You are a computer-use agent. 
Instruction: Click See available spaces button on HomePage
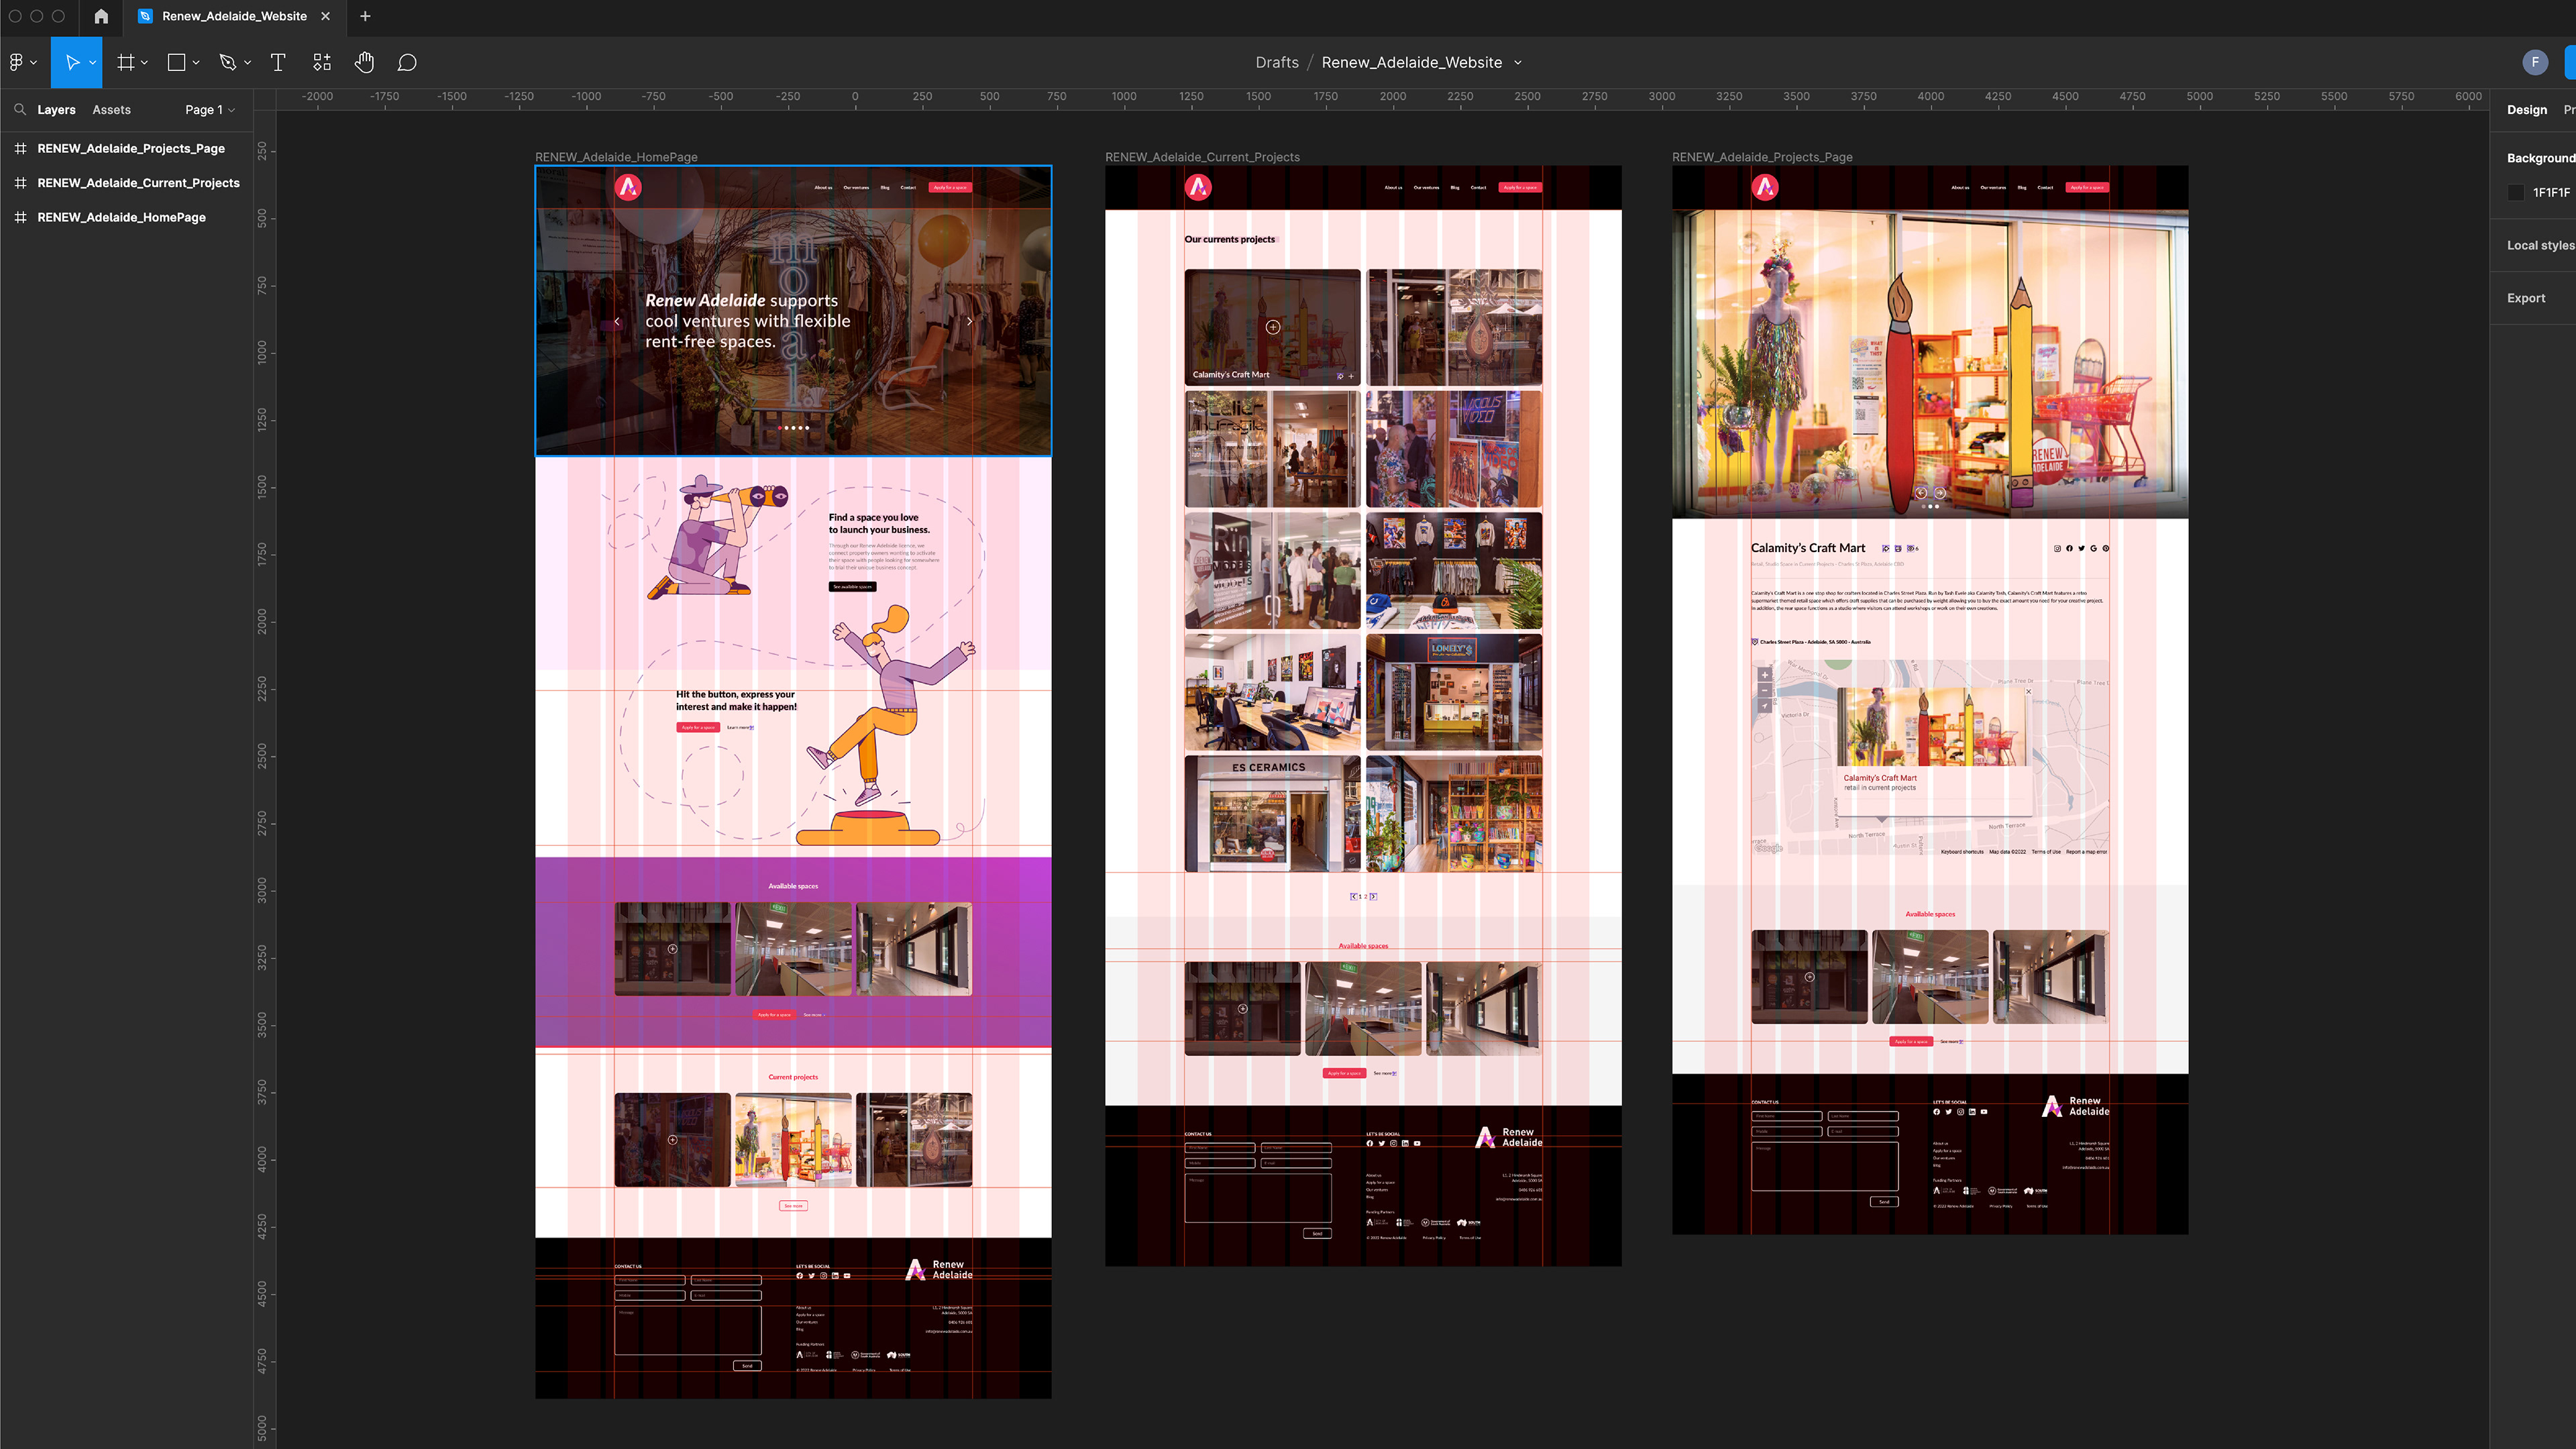(852, 586)
